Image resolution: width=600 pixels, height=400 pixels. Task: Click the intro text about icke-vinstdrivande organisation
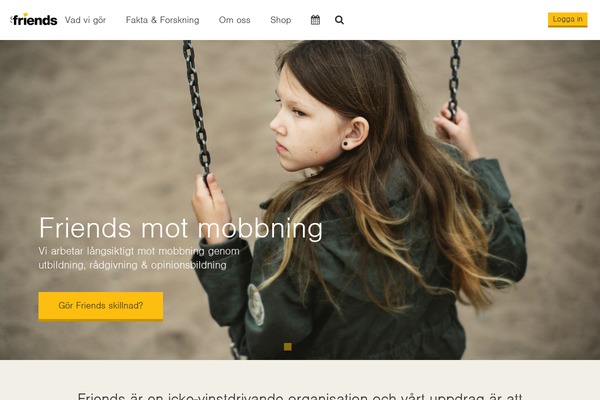[x=300, y=396]
